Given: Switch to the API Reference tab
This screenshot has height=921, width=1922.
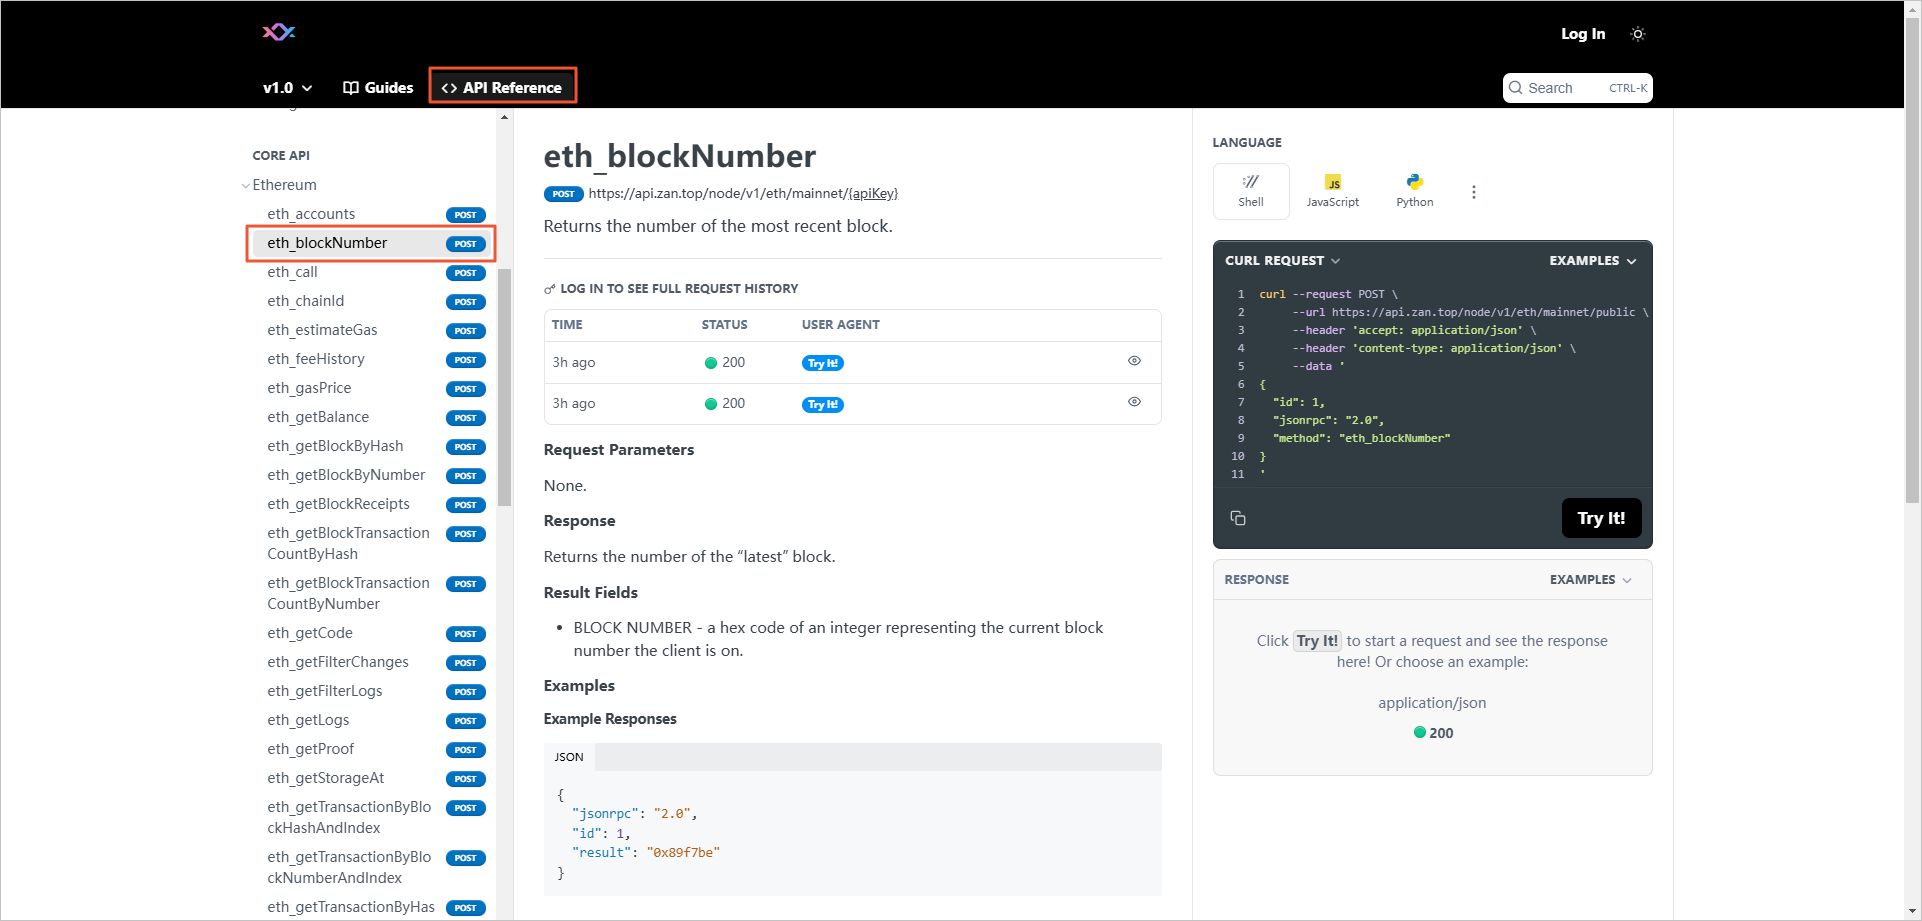Looking at the screenshot, I should (x=503, y=88).
